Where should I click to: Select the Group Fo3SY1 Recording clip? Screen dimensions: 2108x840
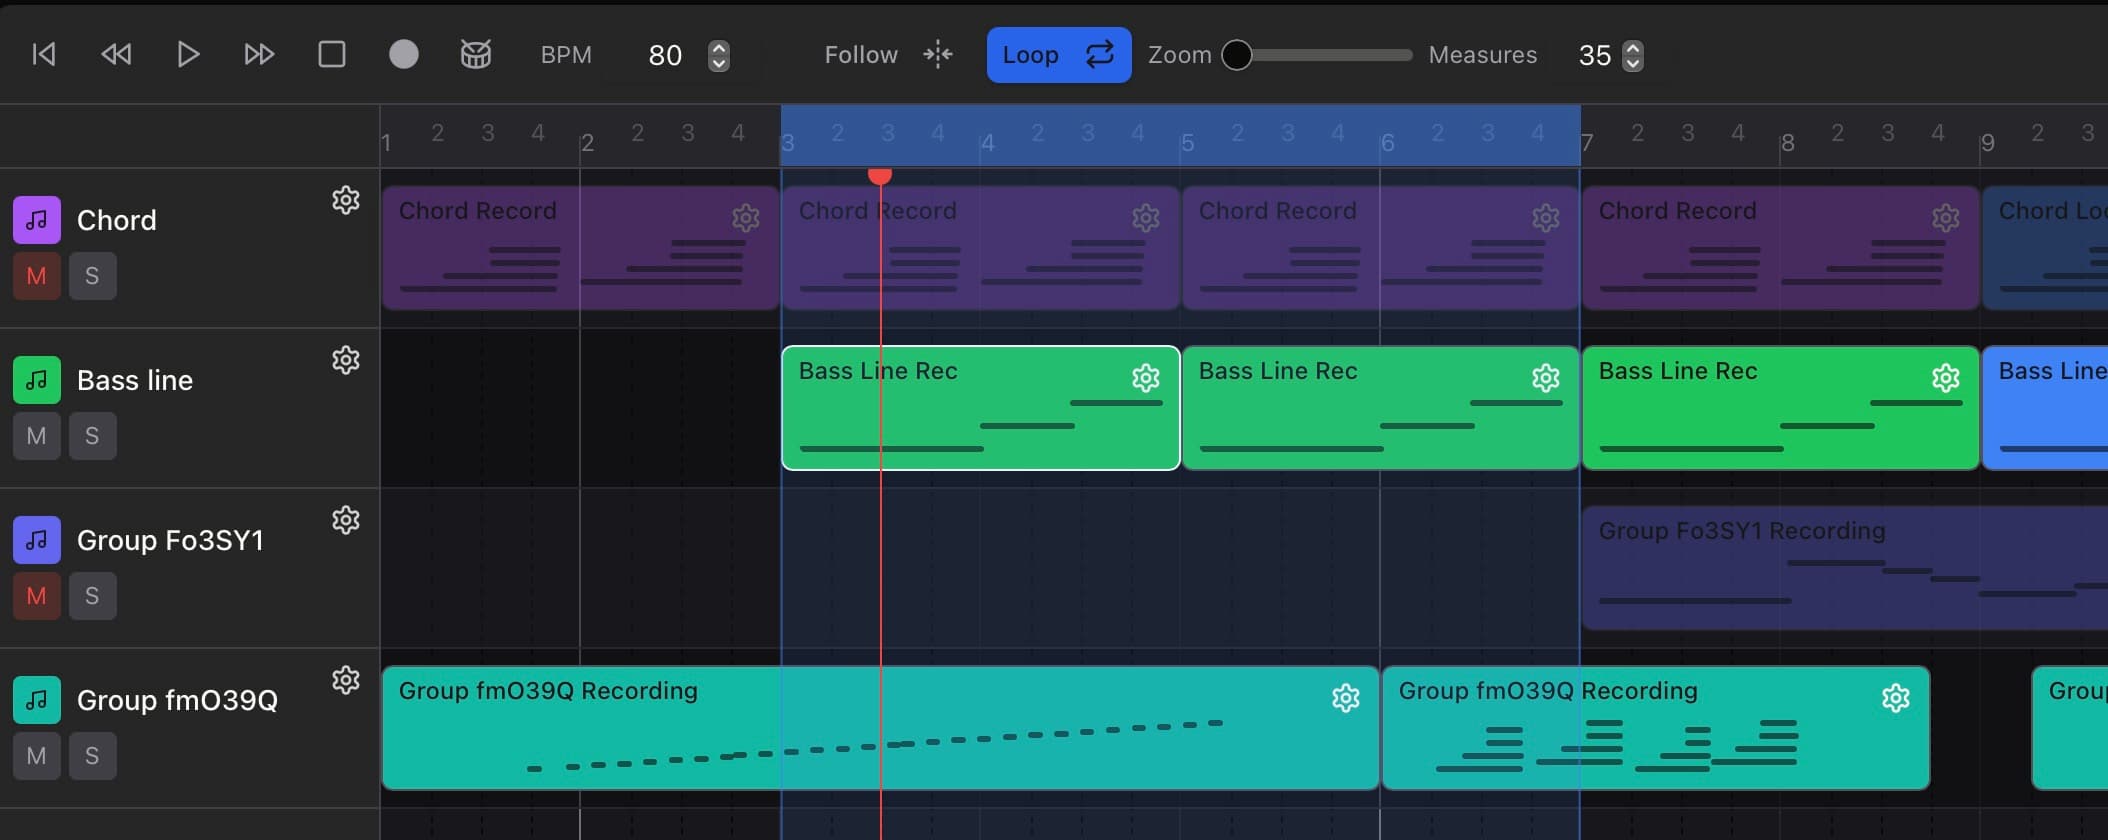click(1844, 568)
